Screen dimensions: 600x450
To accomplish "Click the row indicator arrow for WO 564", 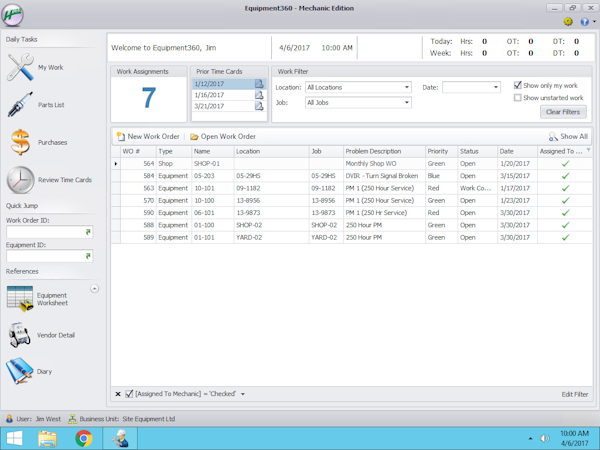I will point(116,164).
